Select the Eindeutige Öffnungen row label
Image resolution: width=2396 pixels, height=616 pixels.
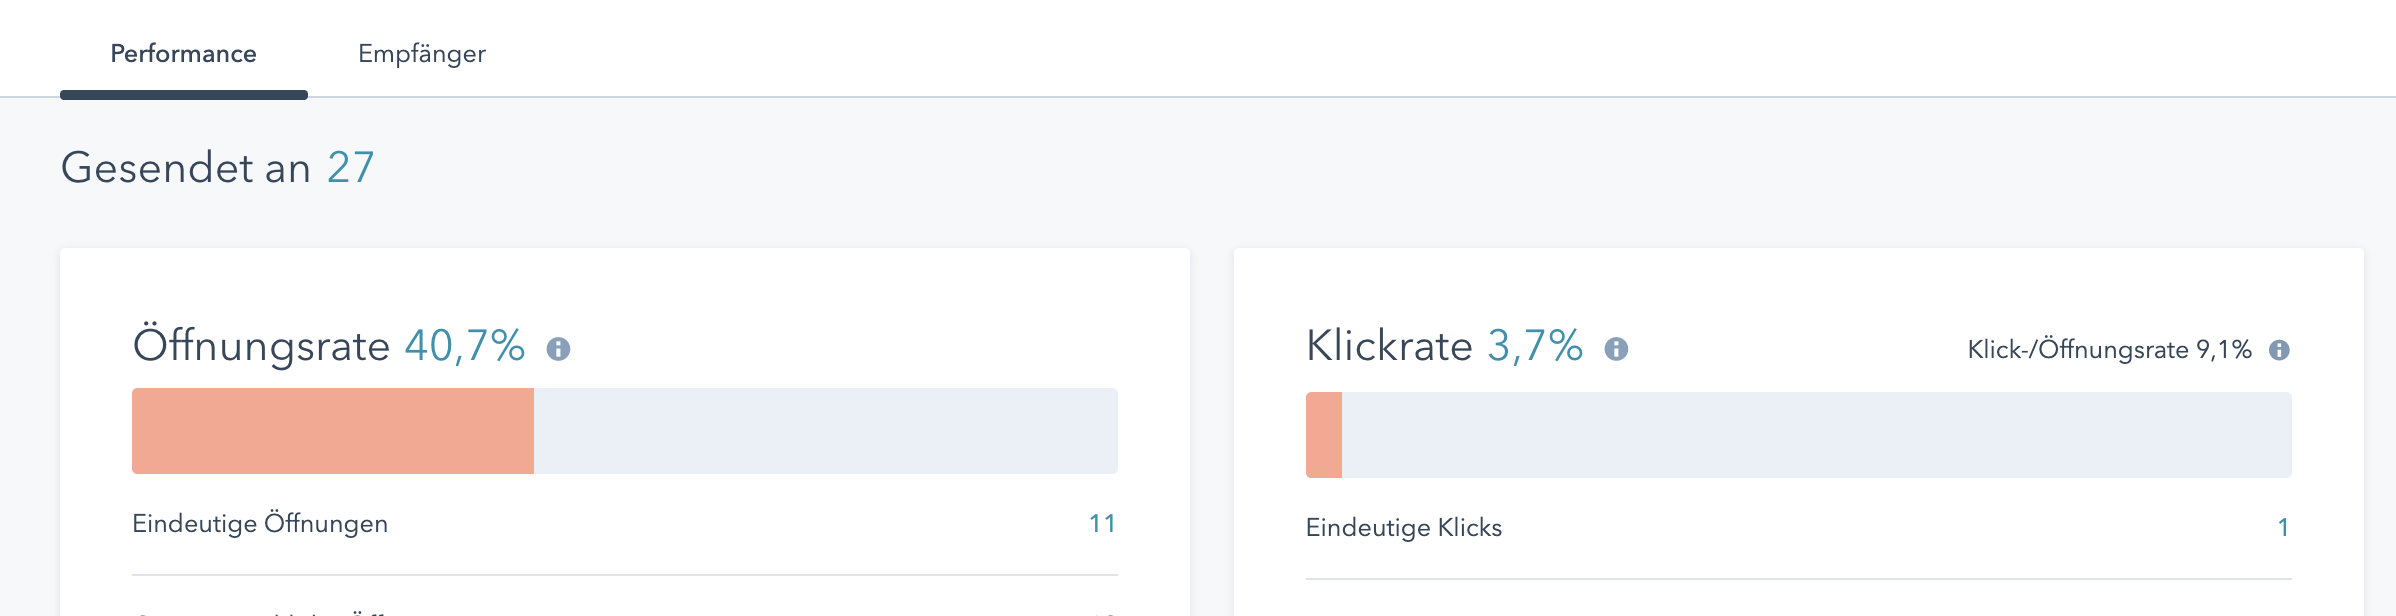coord(260,524)
